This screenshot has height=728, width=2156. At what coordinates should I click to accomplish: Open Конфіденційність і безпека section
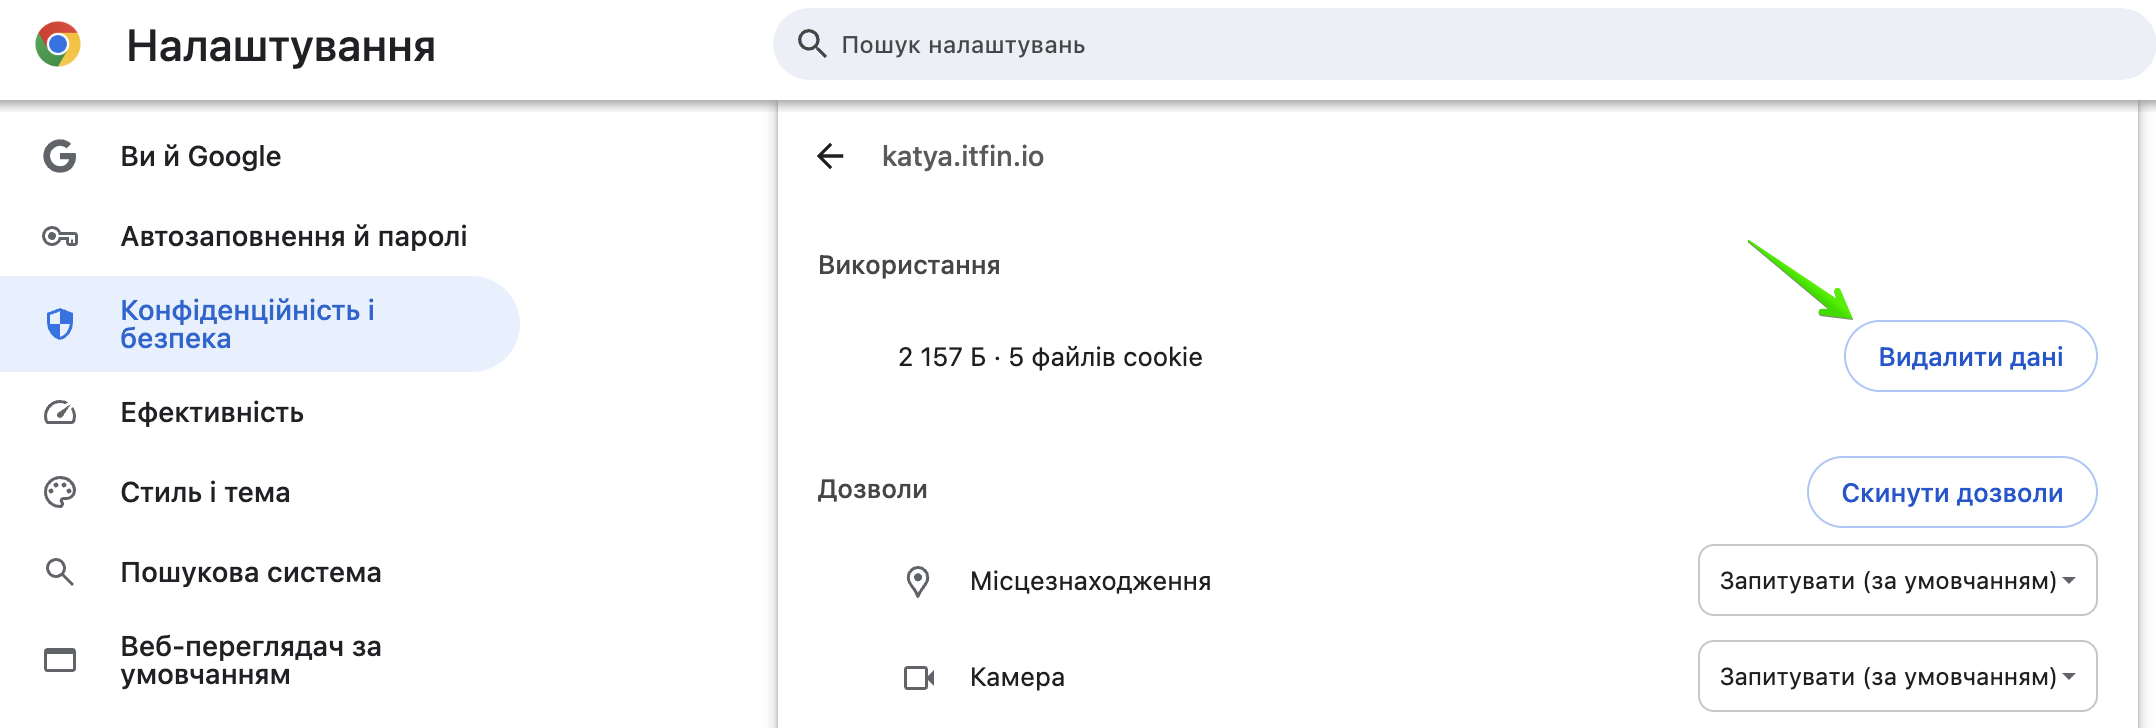click(260, 324)
